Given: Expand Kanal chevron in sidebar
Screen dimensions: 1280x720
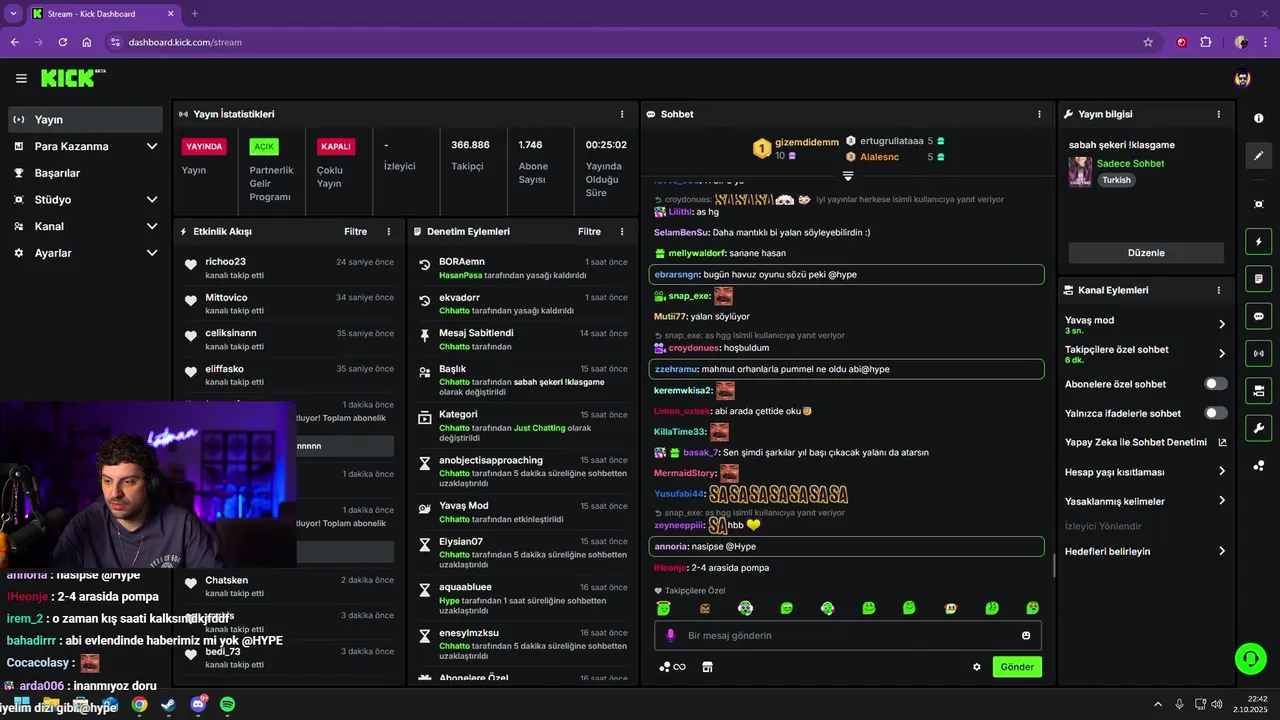Looking at the screenshot, I should coord(152,226).
